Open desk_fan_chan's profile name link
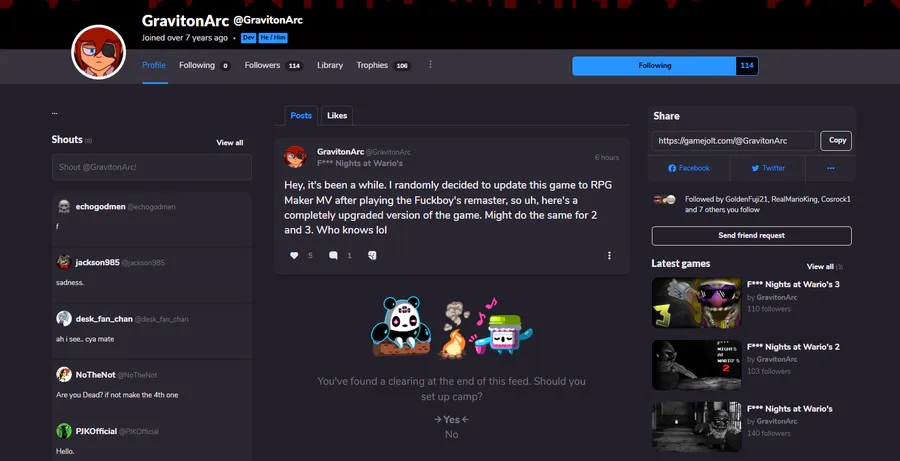This screenshot has width=900, height=461. [x=104, y=319]
